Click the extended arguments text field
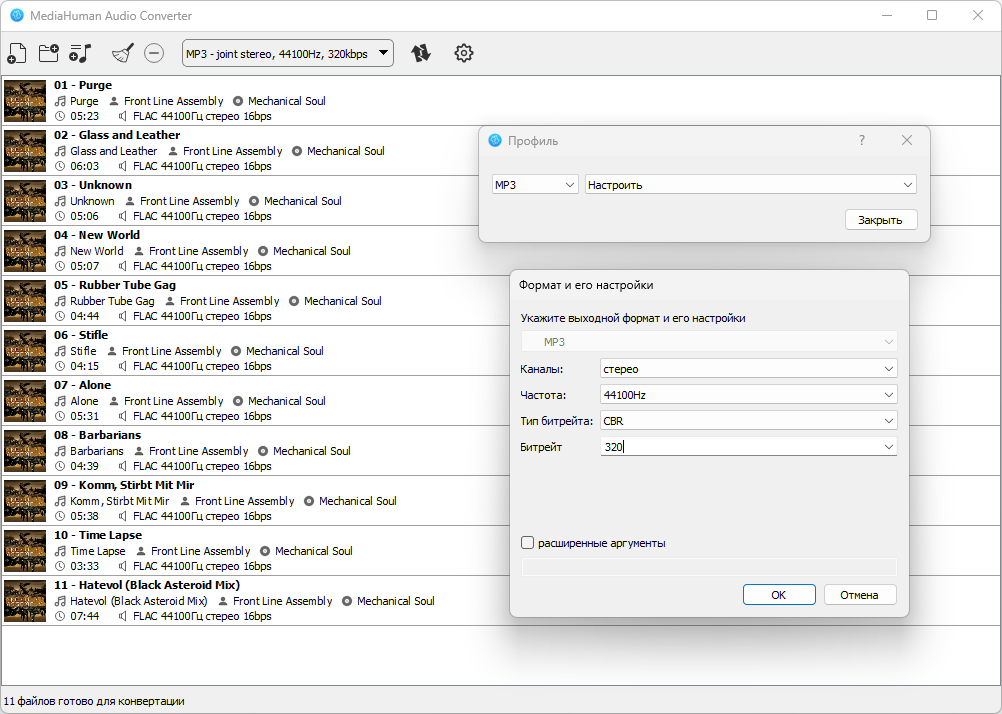 709,566
